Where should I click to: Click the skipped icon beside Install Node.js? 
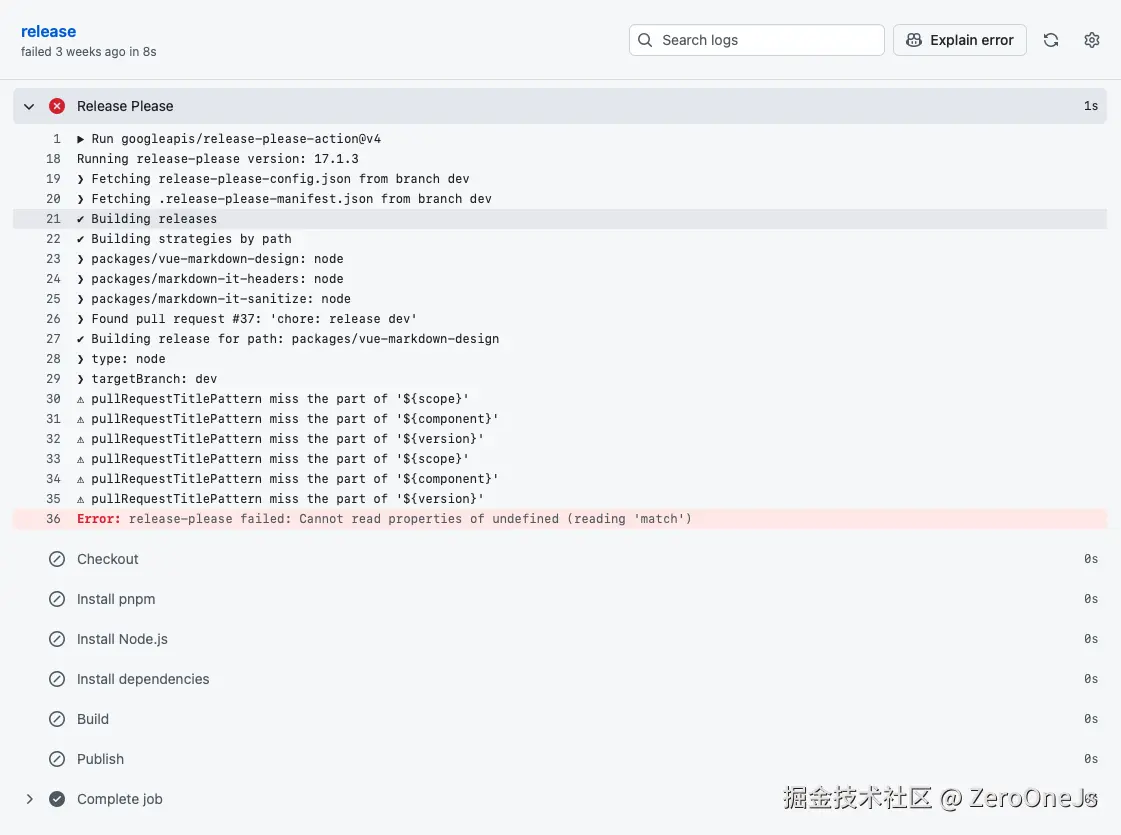(x=57, y=639)
